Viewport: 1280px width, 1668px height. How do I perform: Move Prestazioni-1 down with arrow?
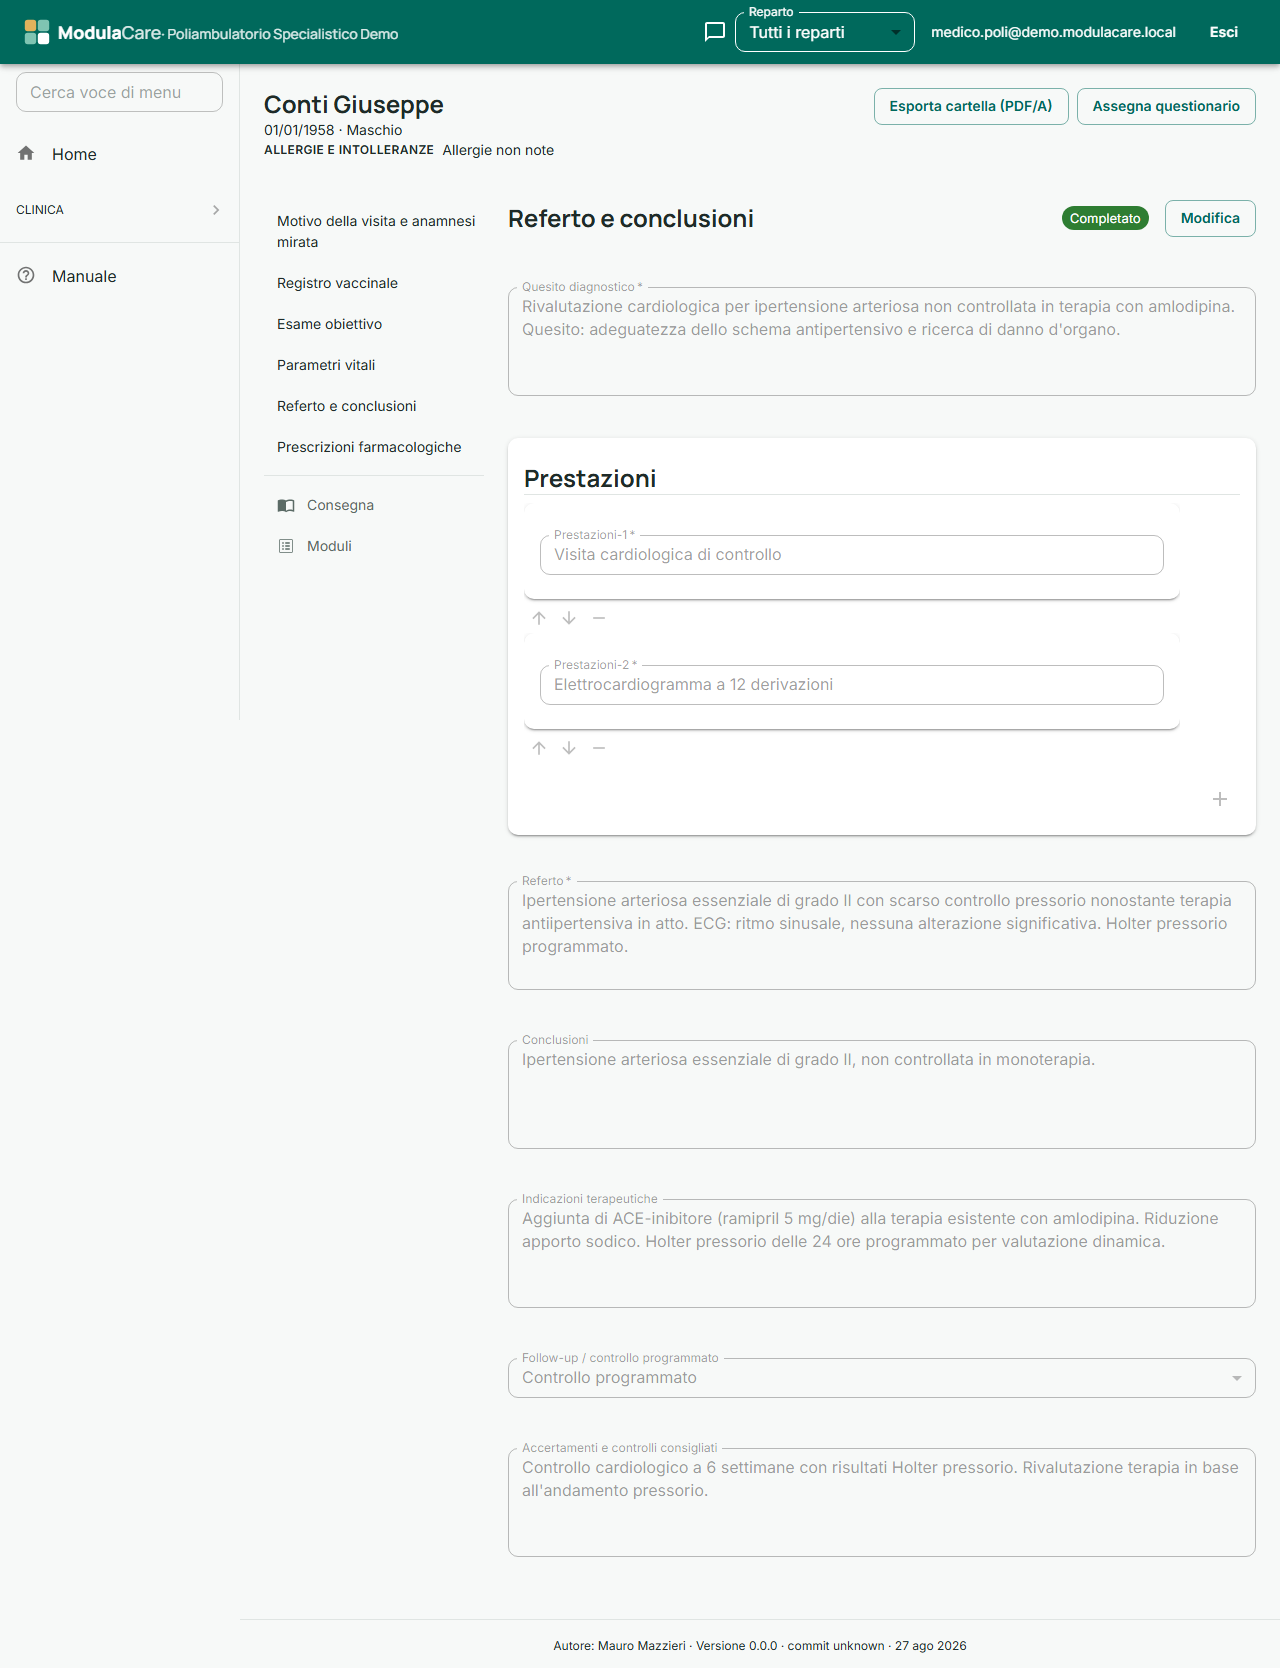569,618
